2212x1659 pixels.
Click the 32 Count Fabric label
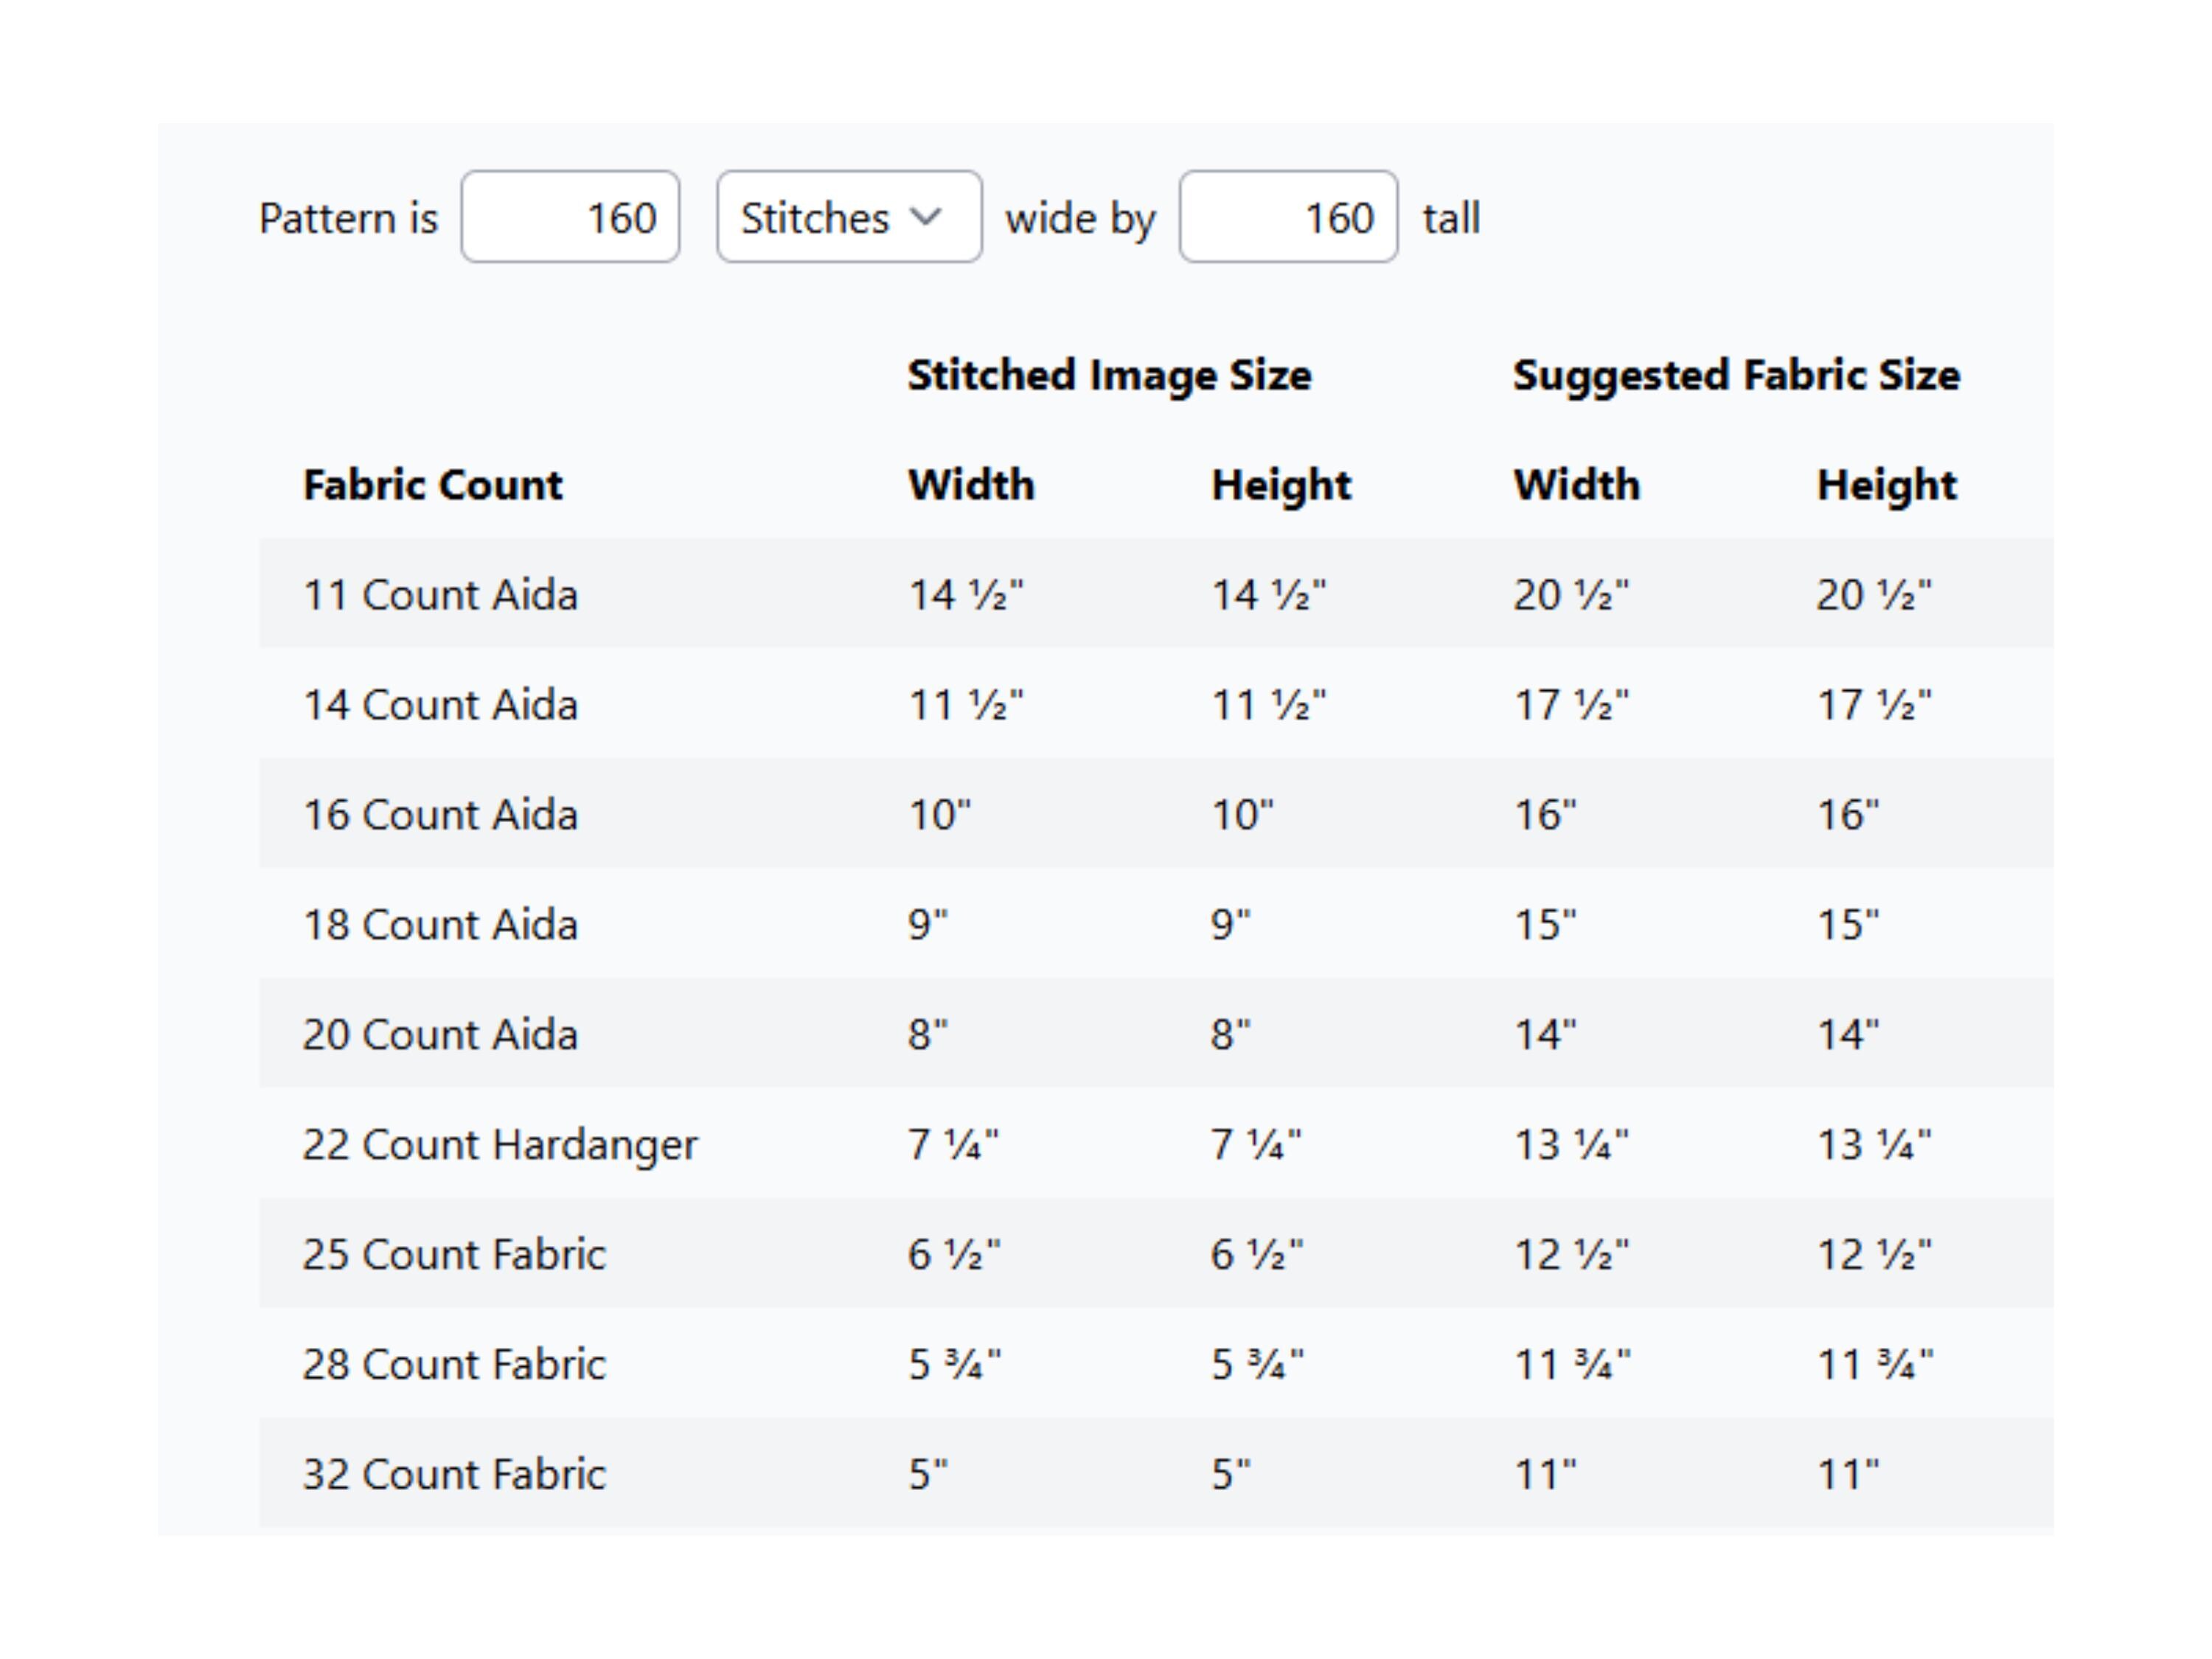454,1475
